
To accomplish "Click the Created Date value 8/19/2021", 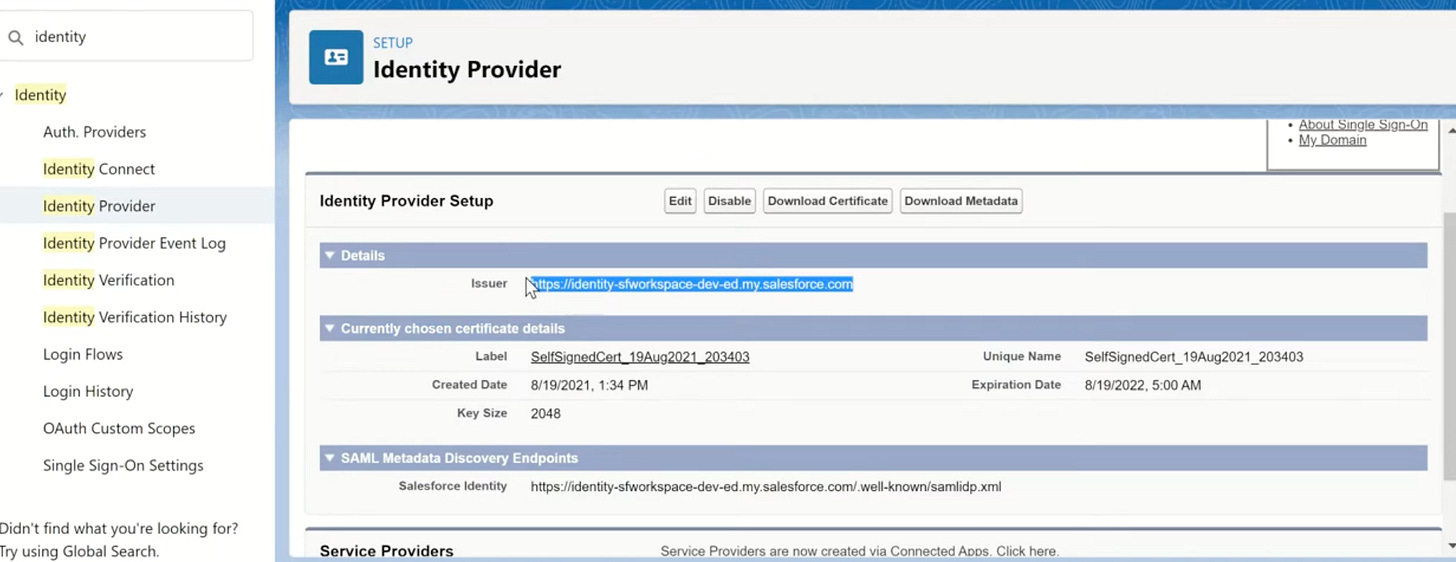I will (x=589, y=385).
